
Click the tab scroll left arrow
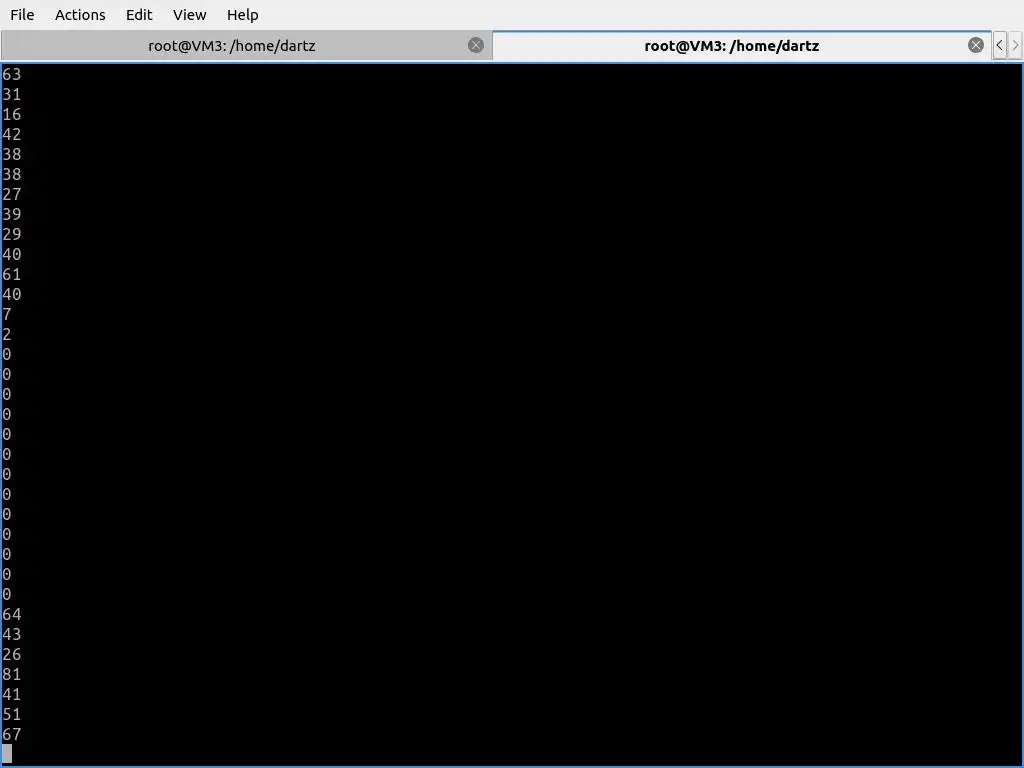(x=999, y=46)
